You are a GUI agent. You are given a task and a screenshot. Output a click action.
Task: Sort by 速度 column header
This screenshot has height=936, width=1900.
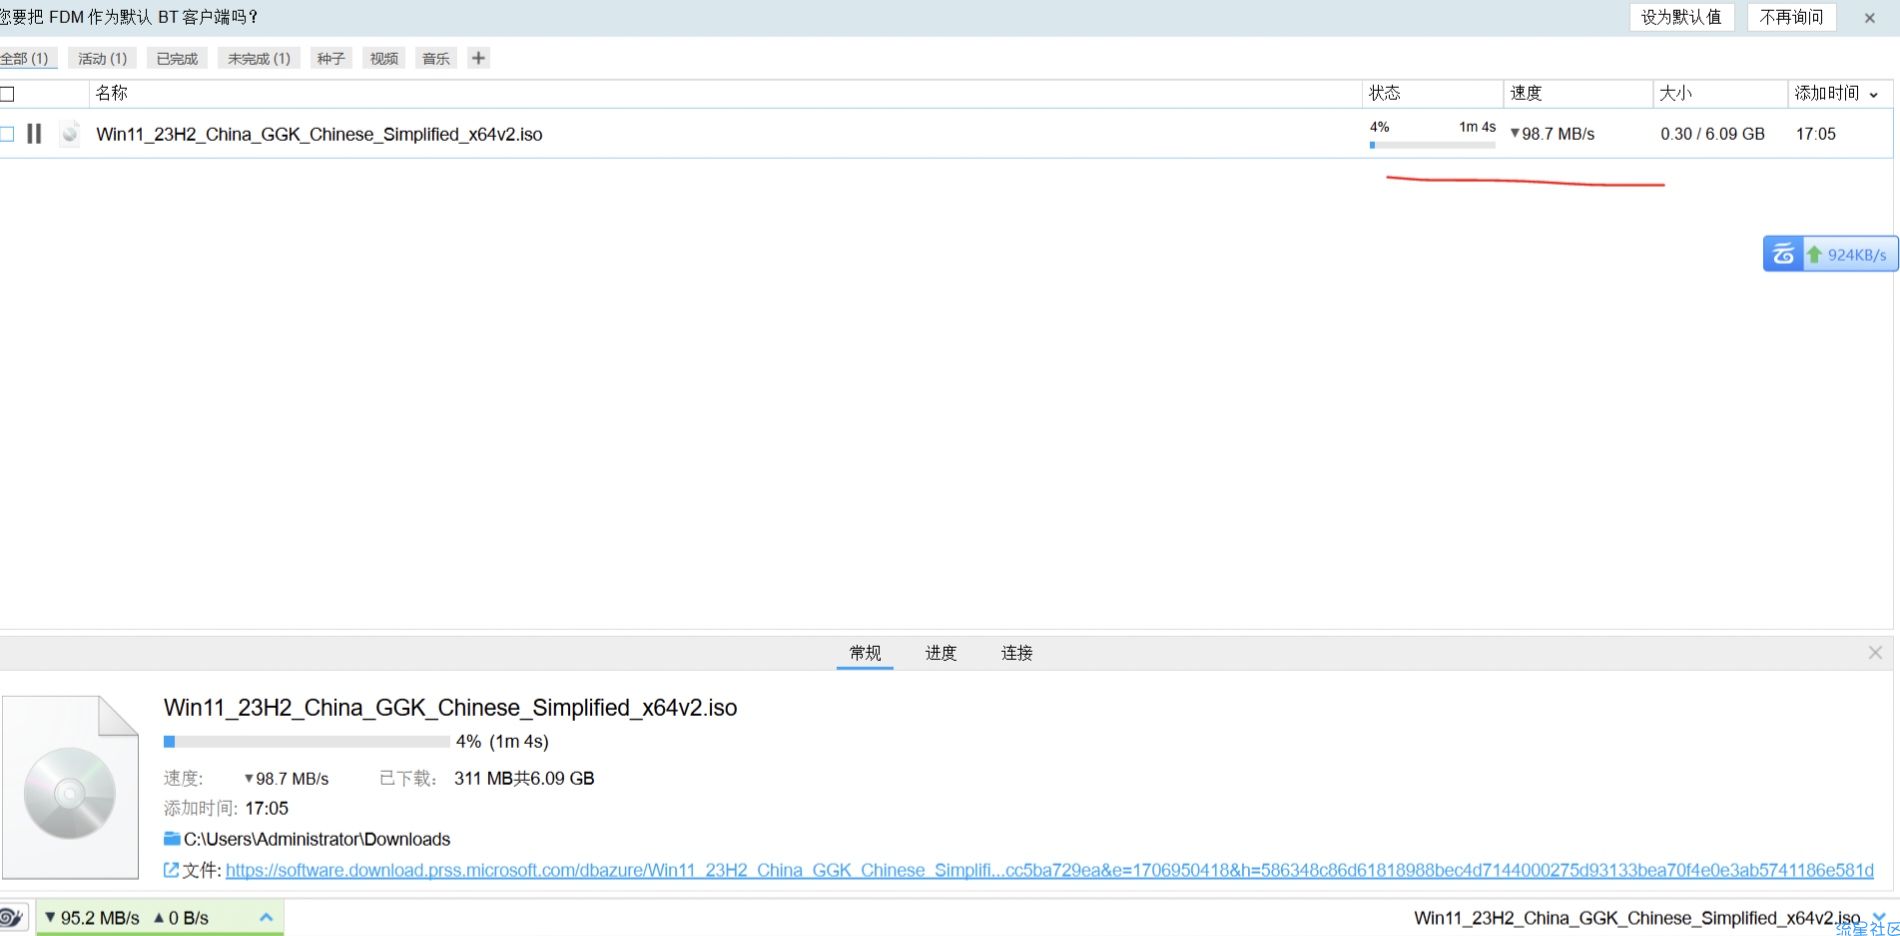tap(1526, 93)
